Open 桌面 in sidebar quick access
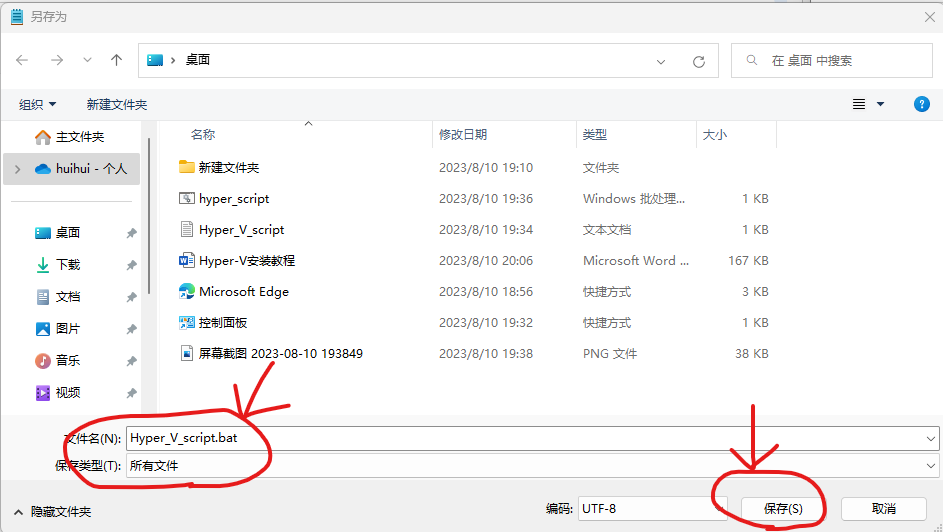 (59, 233)
